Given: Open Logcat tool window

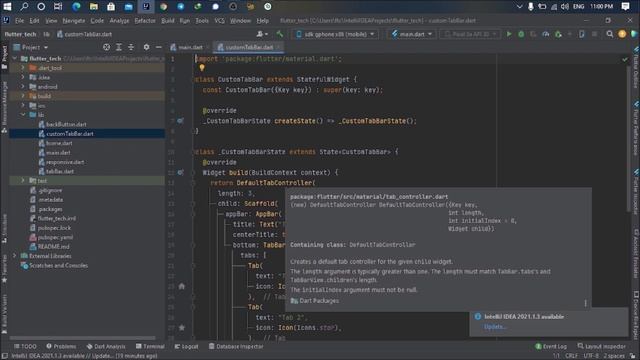Looking at the screenshot, I should tap(187, 347).
